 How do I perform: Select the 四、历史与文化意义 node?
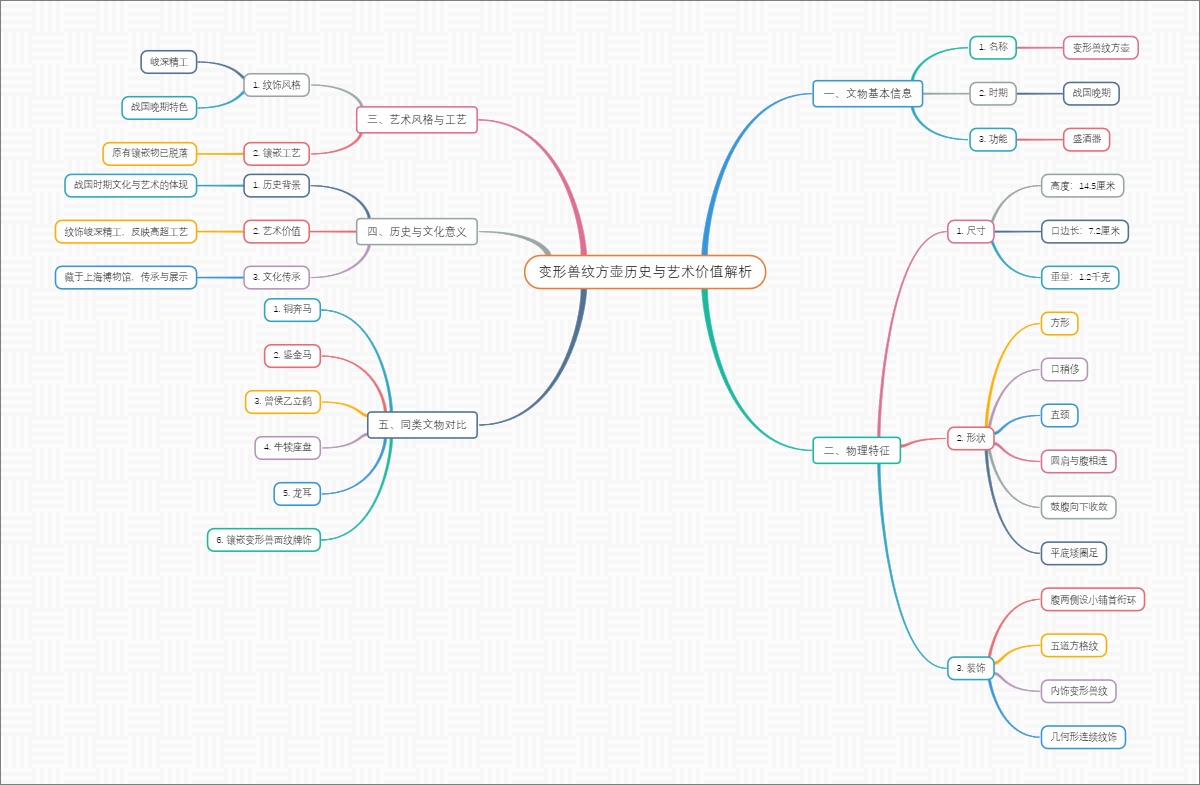point(417,232)
